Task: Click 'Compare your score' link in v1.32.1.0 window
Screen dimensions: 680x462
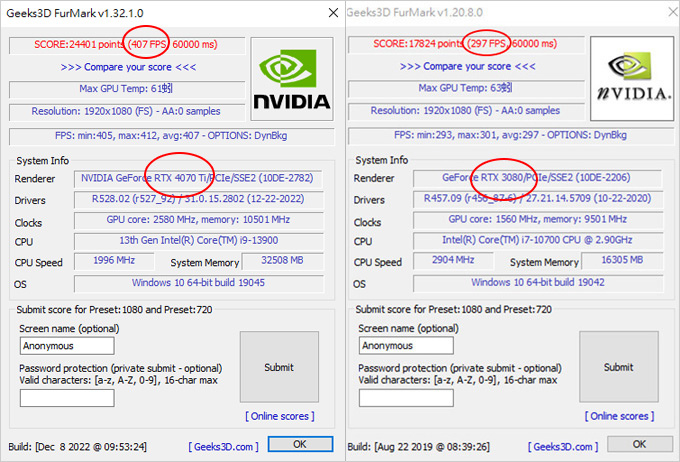Action: tap(128, 67)
